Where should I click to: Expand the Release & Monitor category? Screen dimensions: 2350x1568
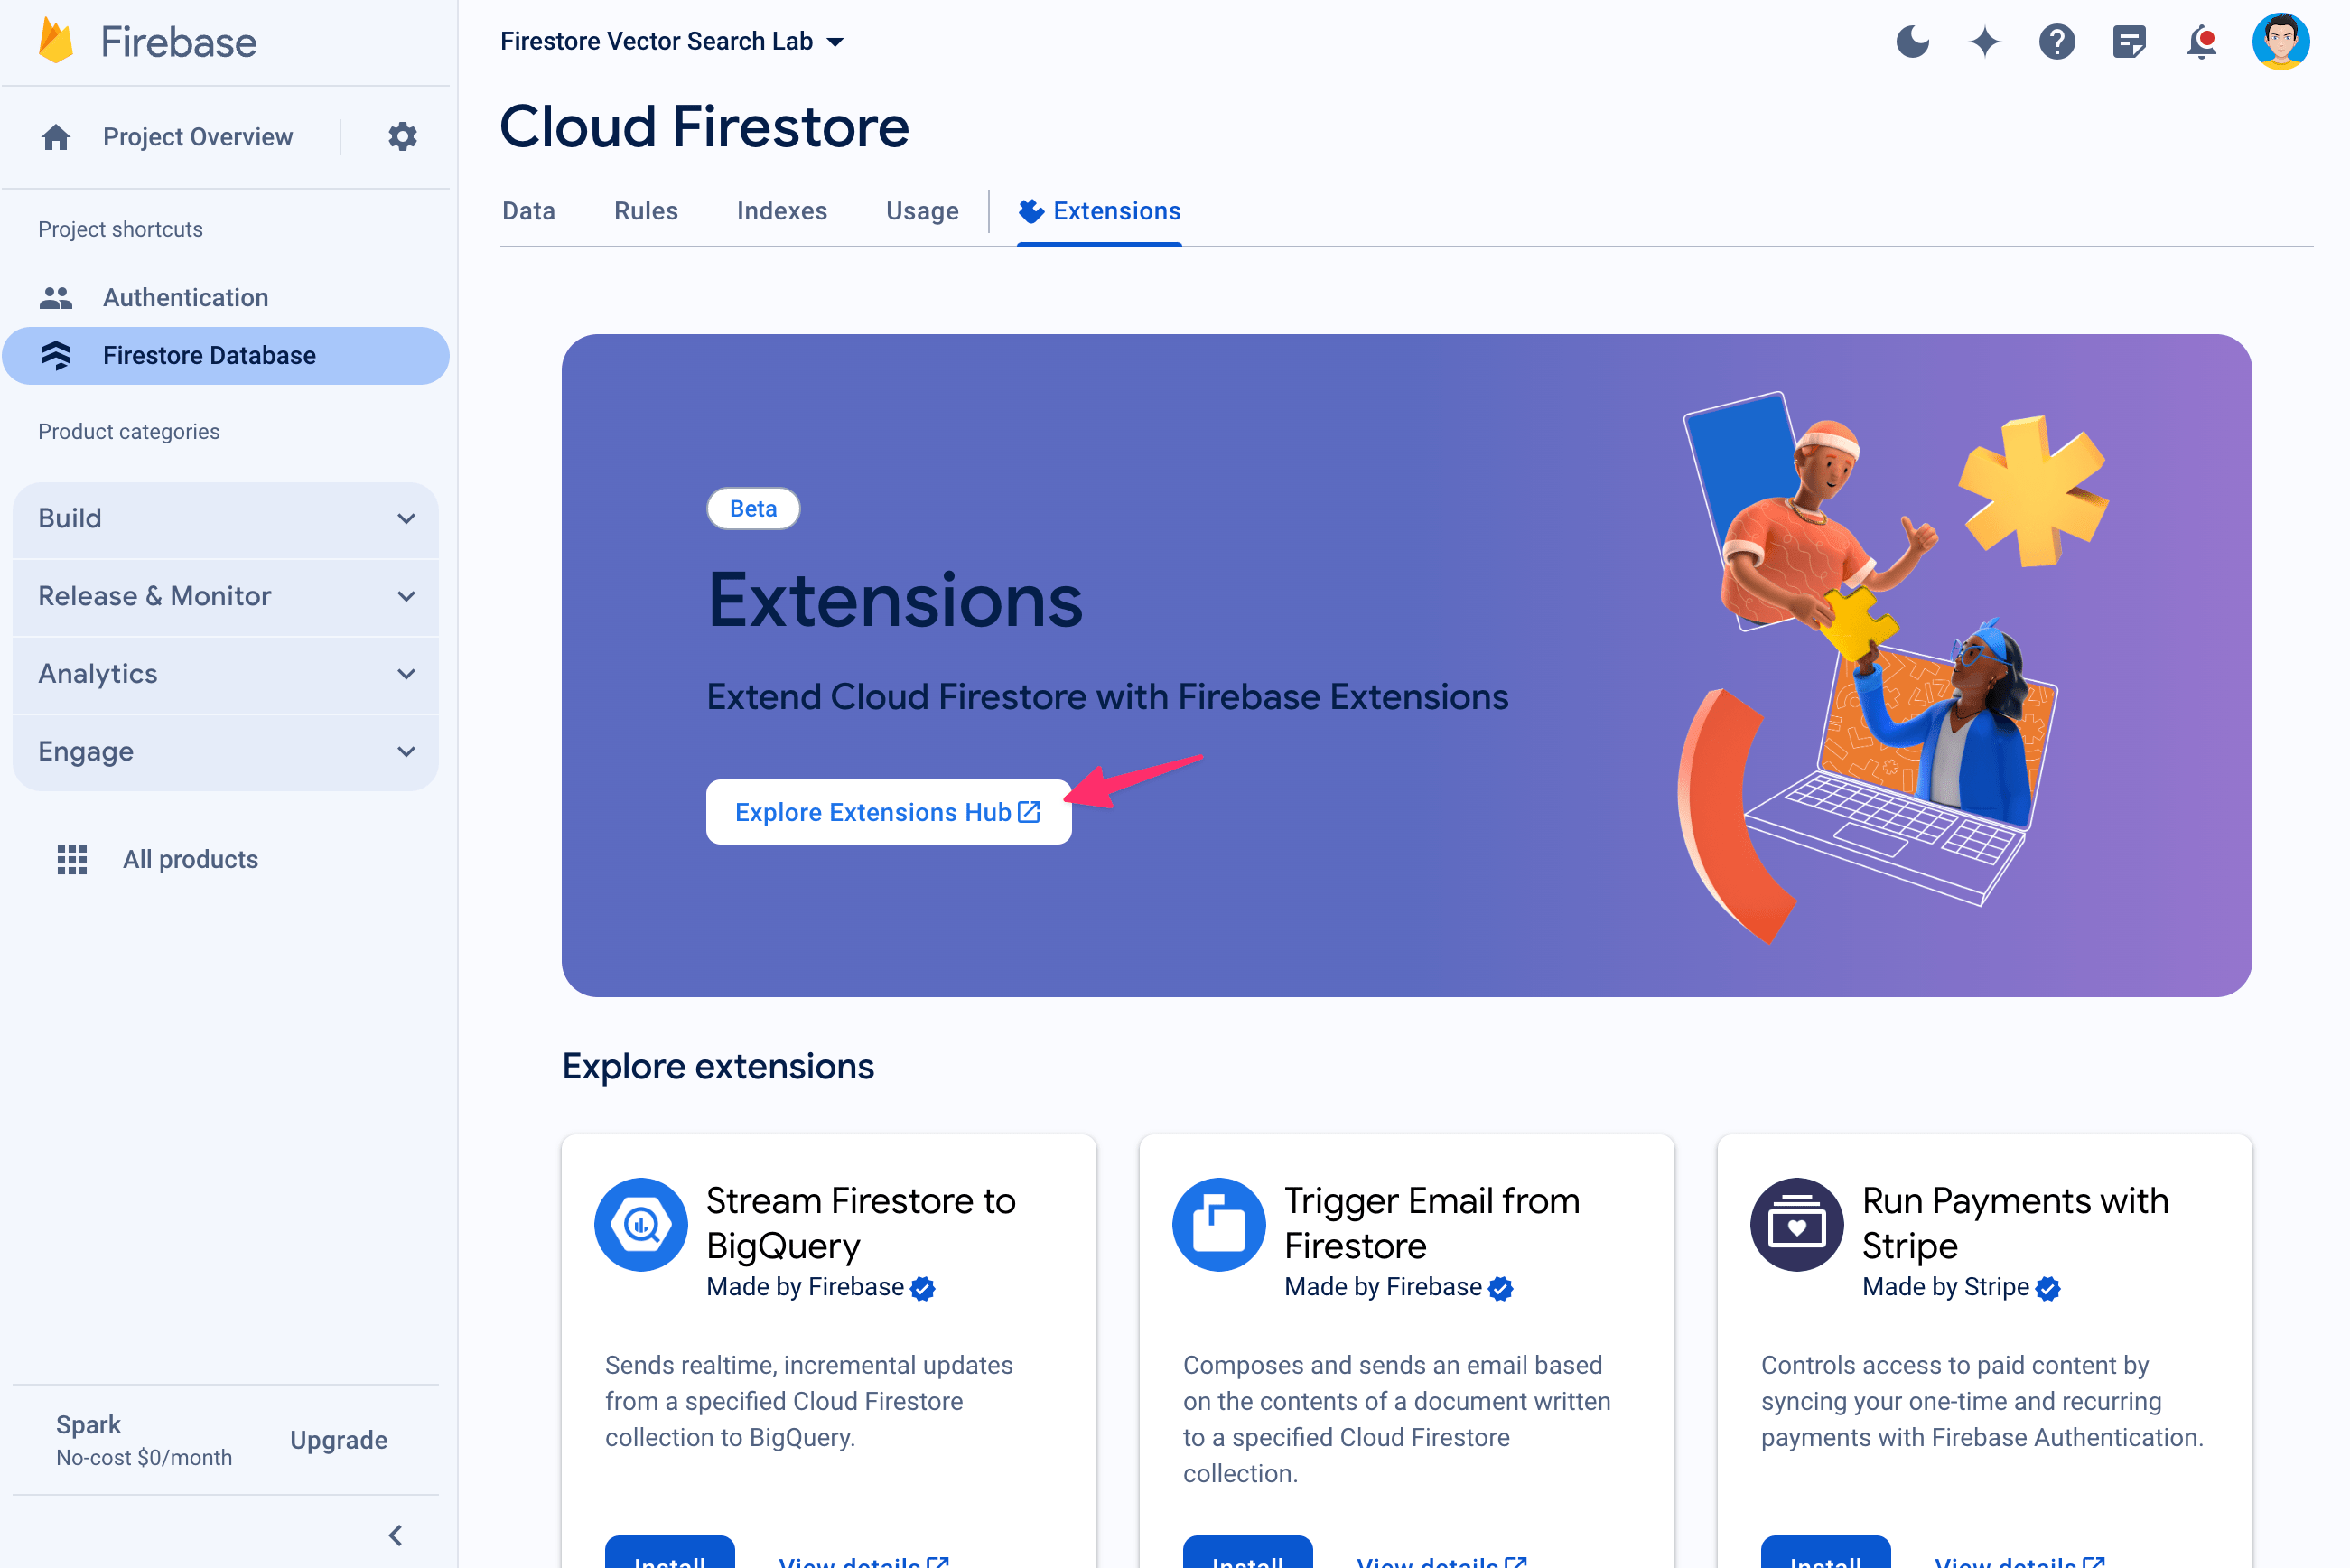228,595
